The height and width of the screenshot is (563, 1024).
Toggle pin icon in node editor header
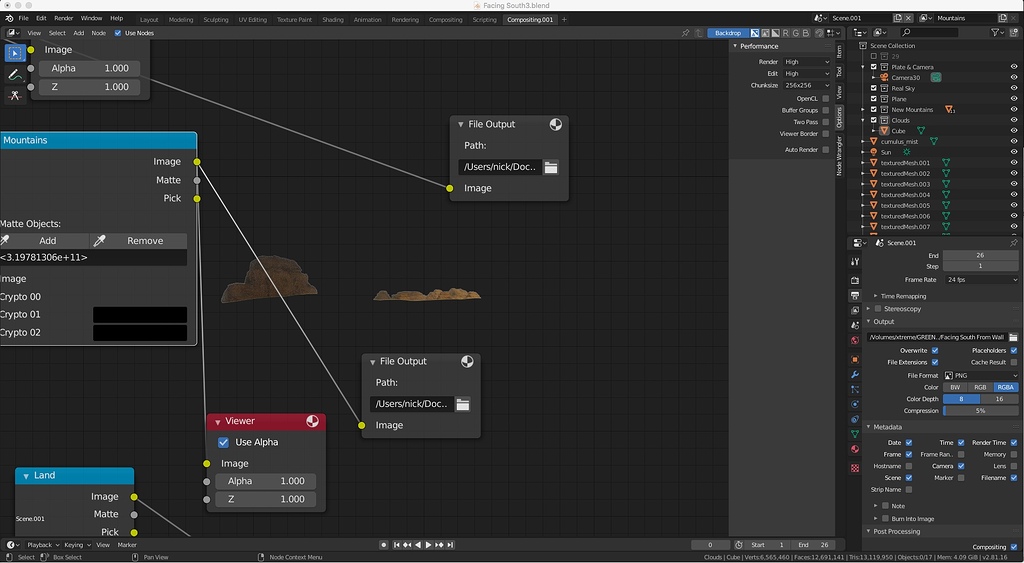pos(685,33)
